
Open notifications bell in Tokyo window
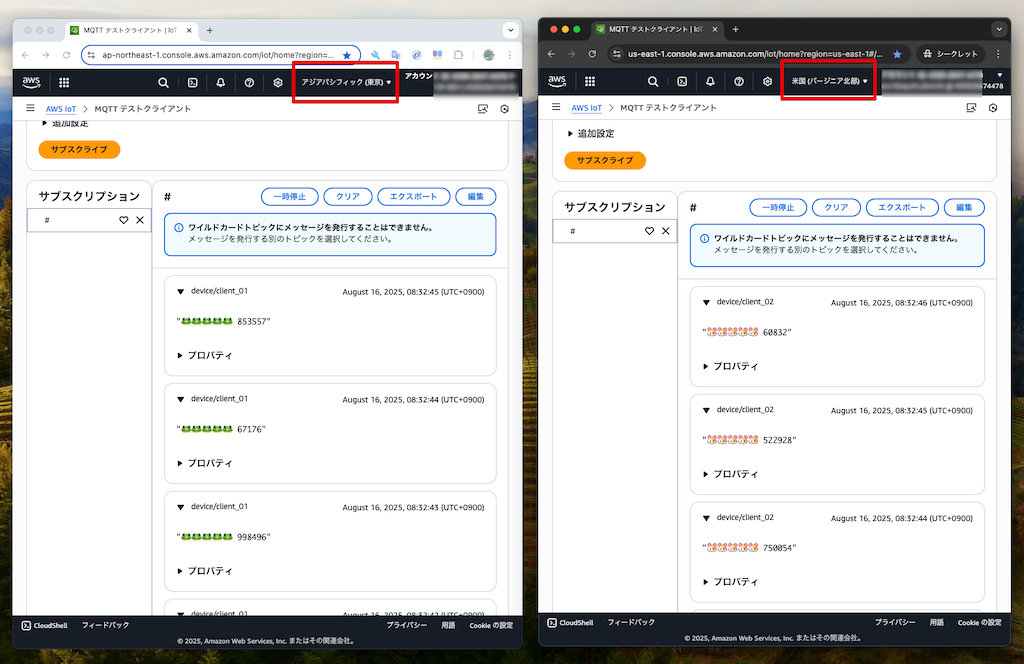pyautogui.click(x=221, y=82)
